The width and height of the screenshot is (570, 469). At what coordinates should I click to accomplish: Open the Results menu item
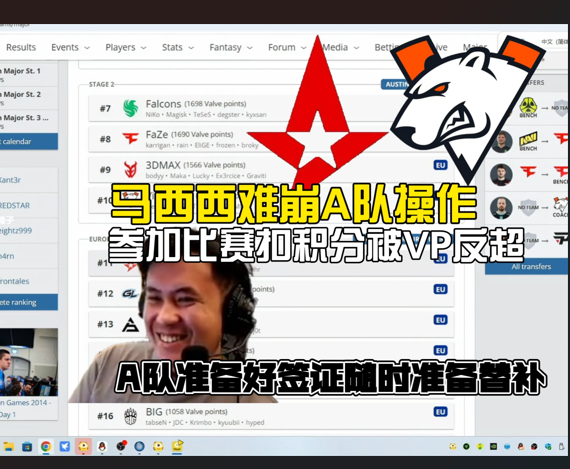pos(21,47)
